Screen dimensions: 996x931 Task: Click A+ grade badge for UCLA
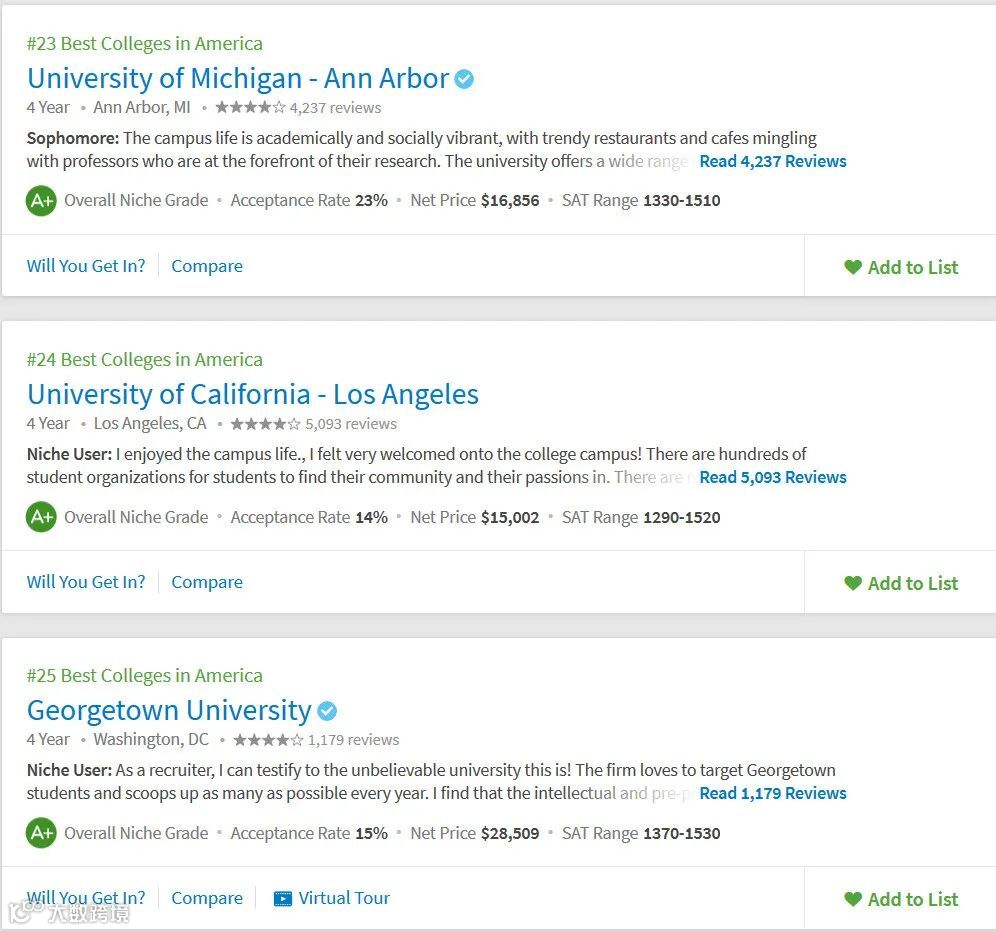(41, 517)
